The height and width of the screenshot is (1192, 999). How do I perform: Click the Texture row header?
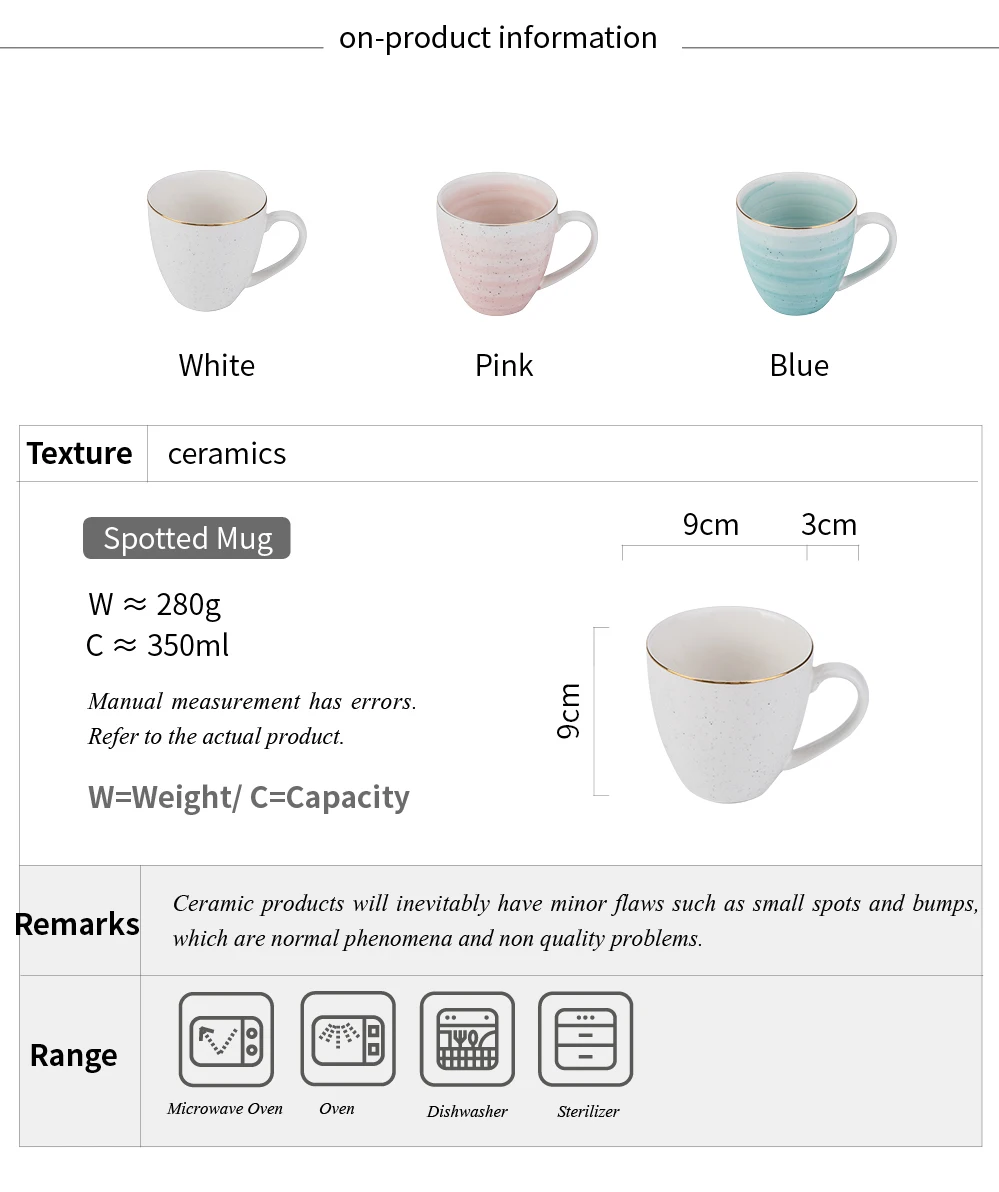point(80,453)
